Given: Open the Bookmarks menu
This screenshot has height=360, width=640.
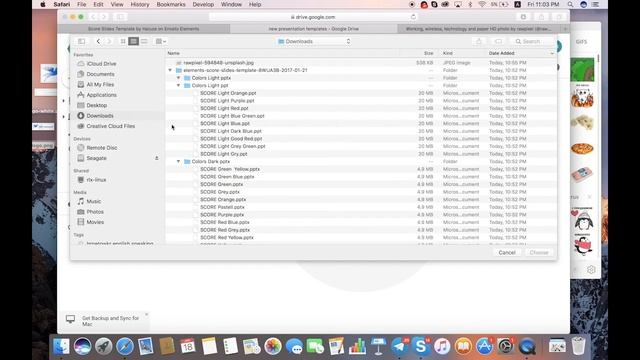Looking at the screenshot, I should (x=171, y=4).
